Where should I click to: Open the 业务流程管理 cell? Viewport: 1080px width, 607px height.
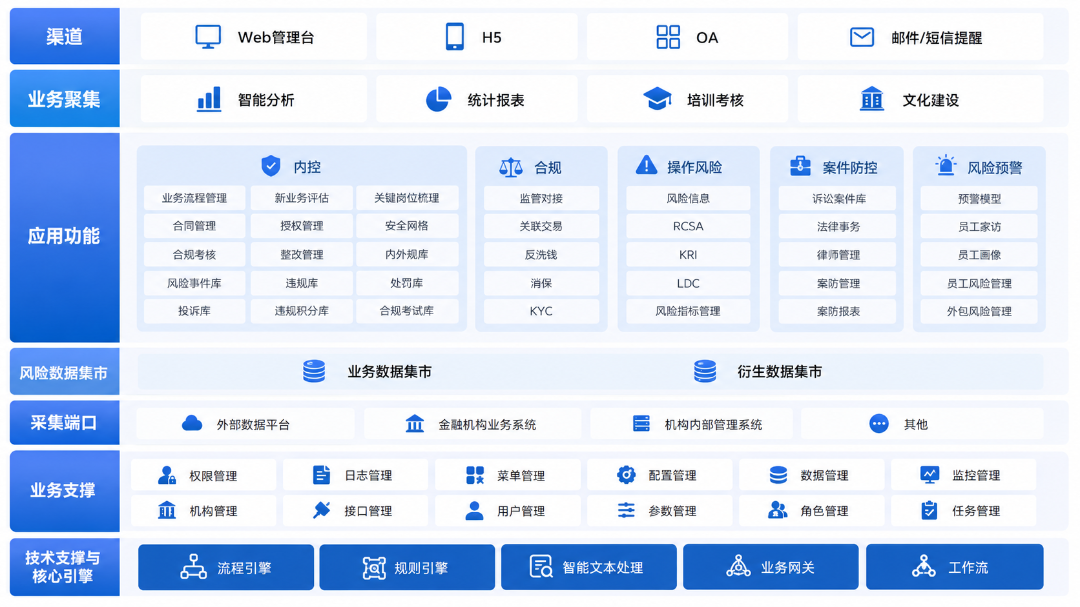point(194,198)
